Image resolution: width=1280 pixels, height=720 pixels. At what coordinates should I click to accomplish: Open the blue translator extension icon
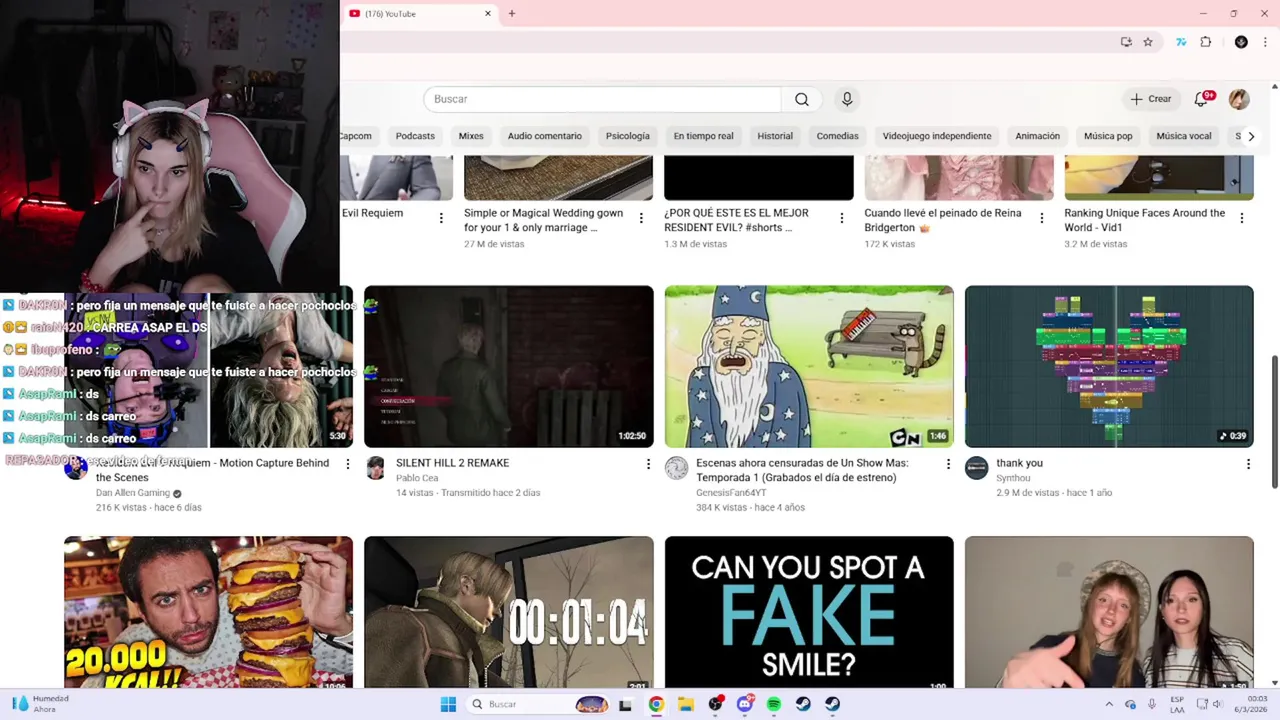click(x=1181, y=42)
